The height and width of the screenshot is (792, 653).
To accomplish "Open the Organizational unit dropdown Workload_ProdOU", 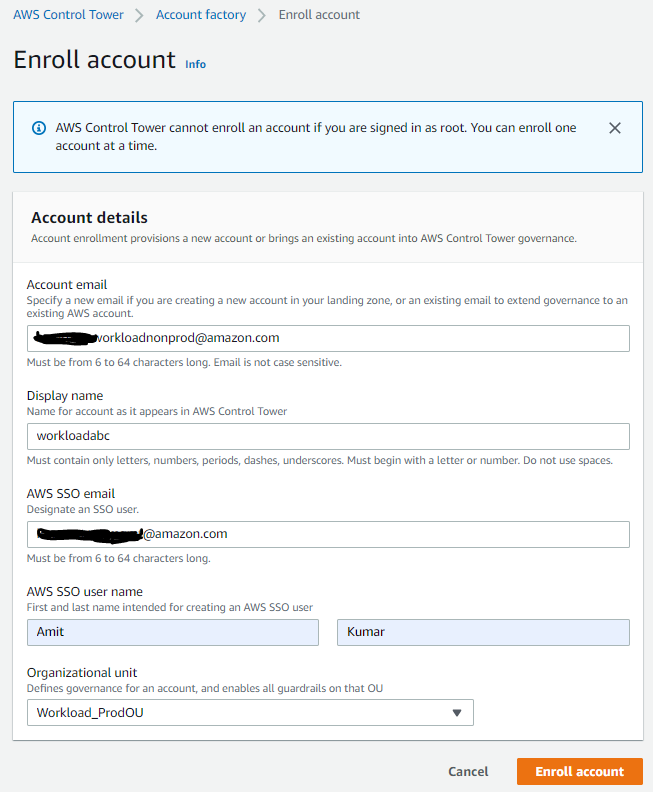I will click(x=250, y=713).
